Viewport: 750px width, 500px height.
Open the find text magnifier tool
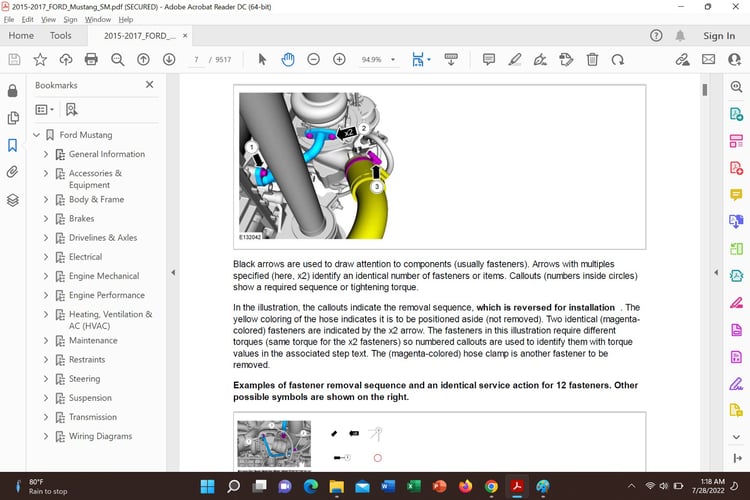point(117,59)
